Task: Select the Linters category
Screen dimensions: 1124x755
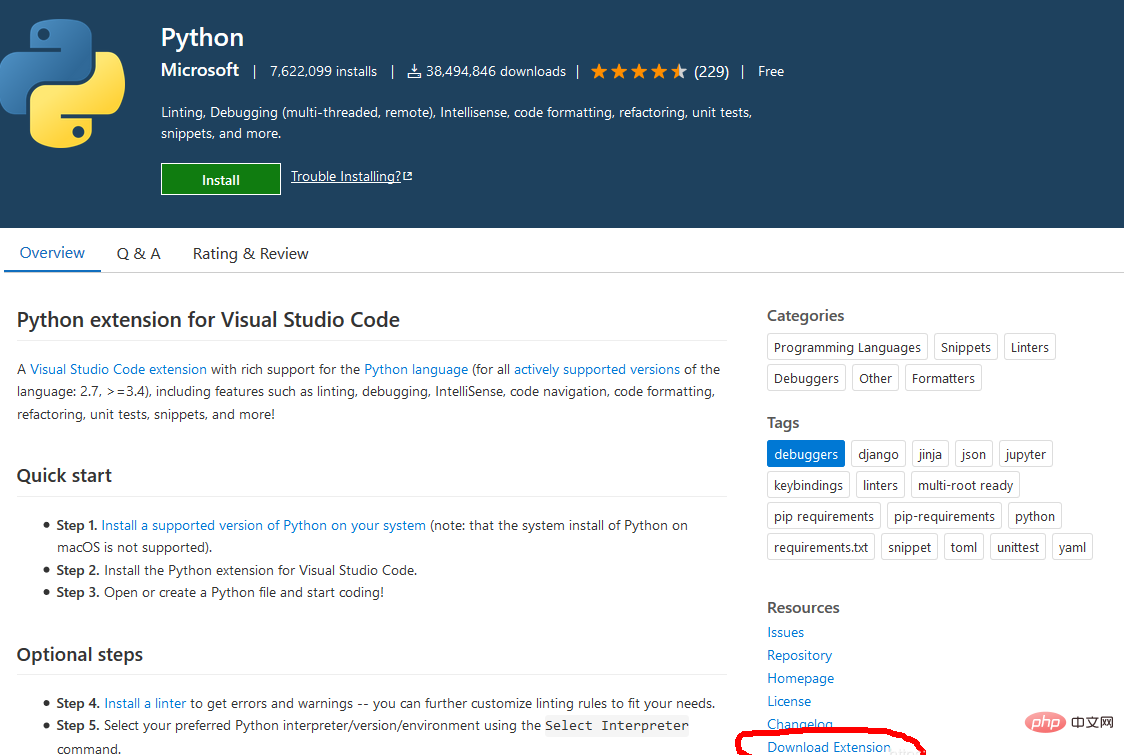Action: [1029, 347]
